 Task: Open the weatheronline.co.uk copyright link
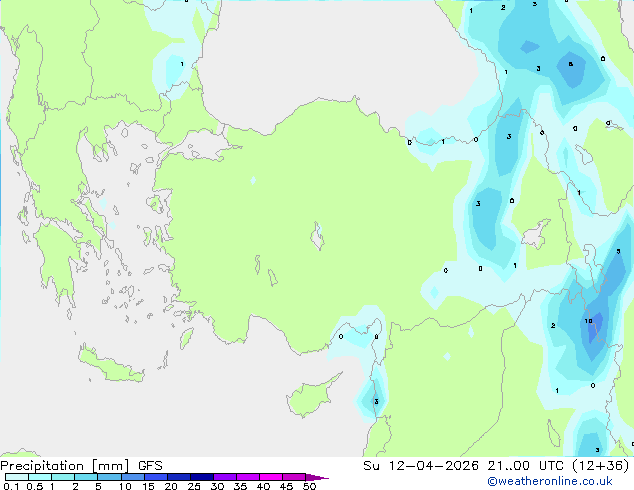[550, 481]
